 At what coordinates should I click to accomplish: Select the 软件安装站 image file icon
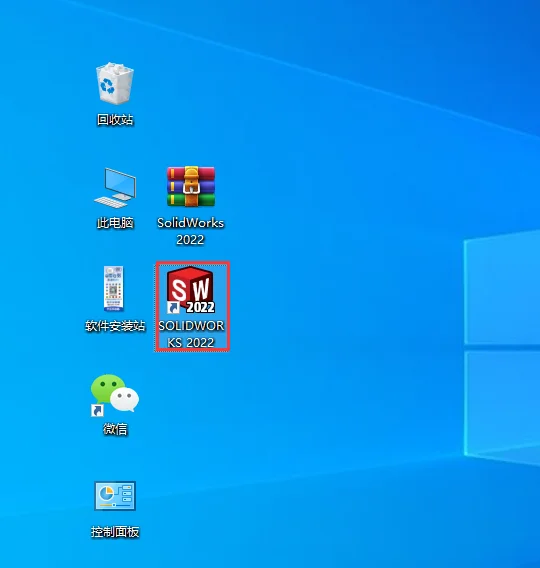click(114, 289)
